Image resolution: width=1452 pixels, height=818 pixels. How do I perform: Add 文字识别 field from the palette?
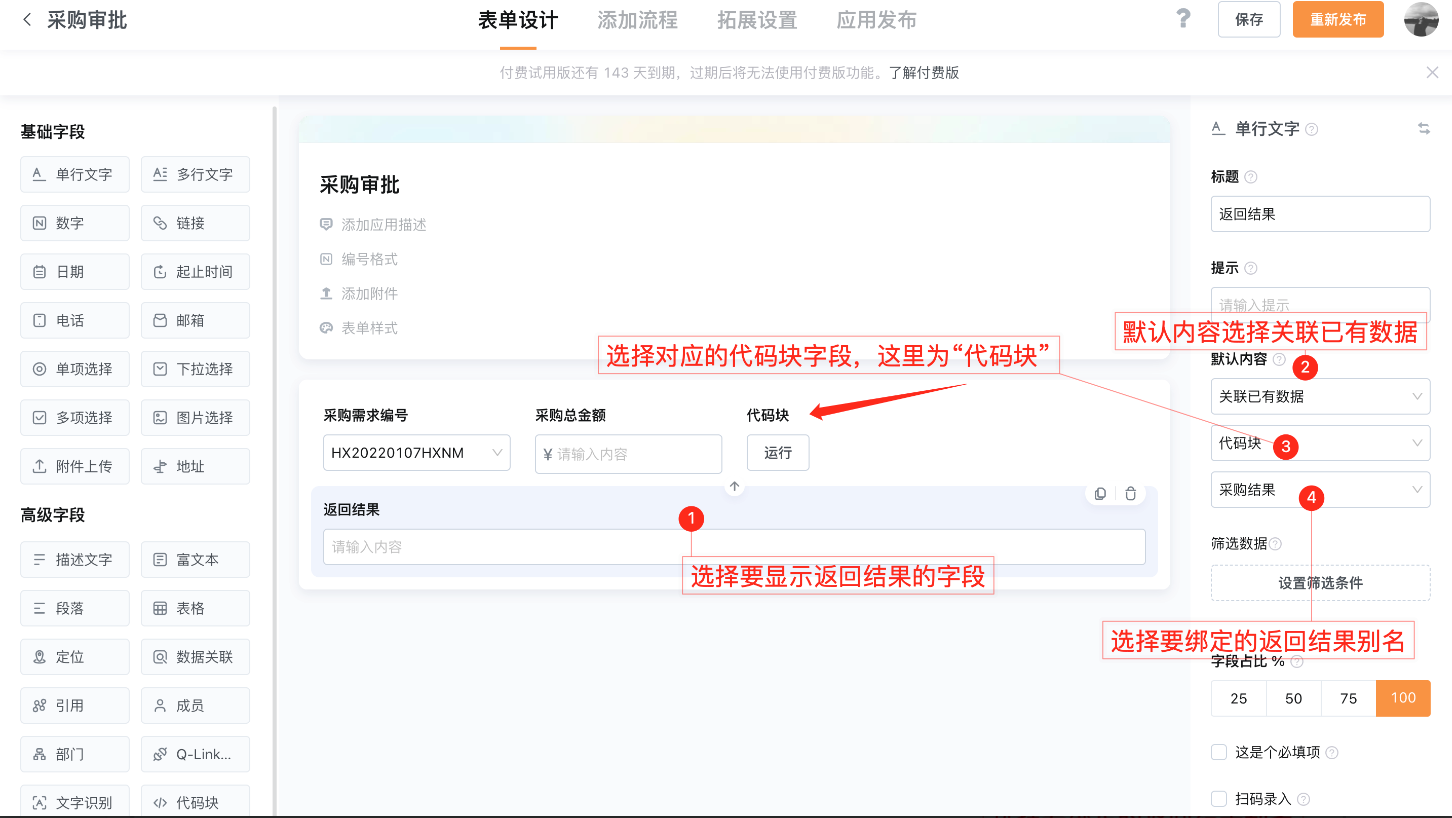(x=75, y=802)
